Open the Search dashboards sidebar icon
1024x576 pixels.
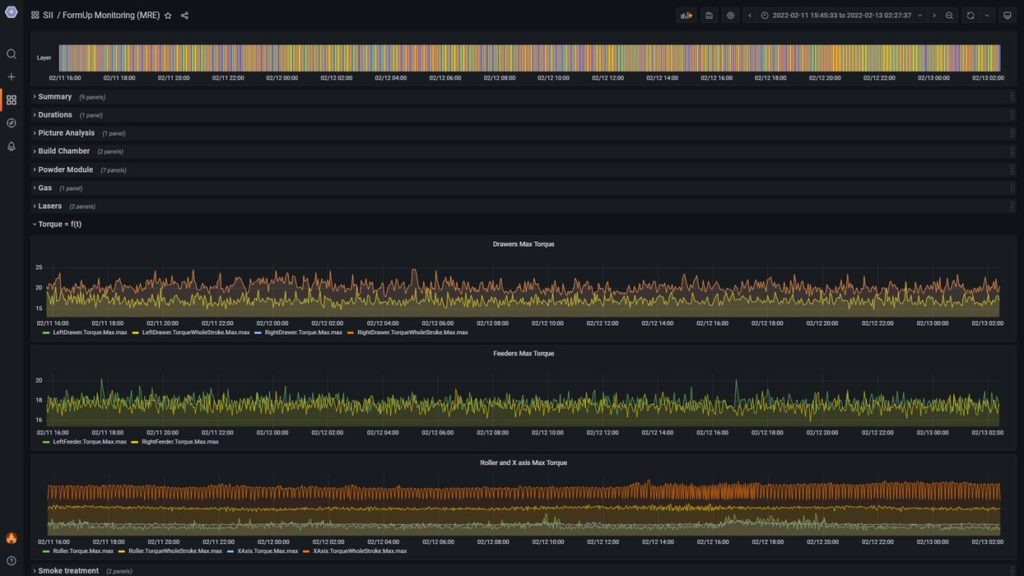pyautogui.click(x=11, y=54)
